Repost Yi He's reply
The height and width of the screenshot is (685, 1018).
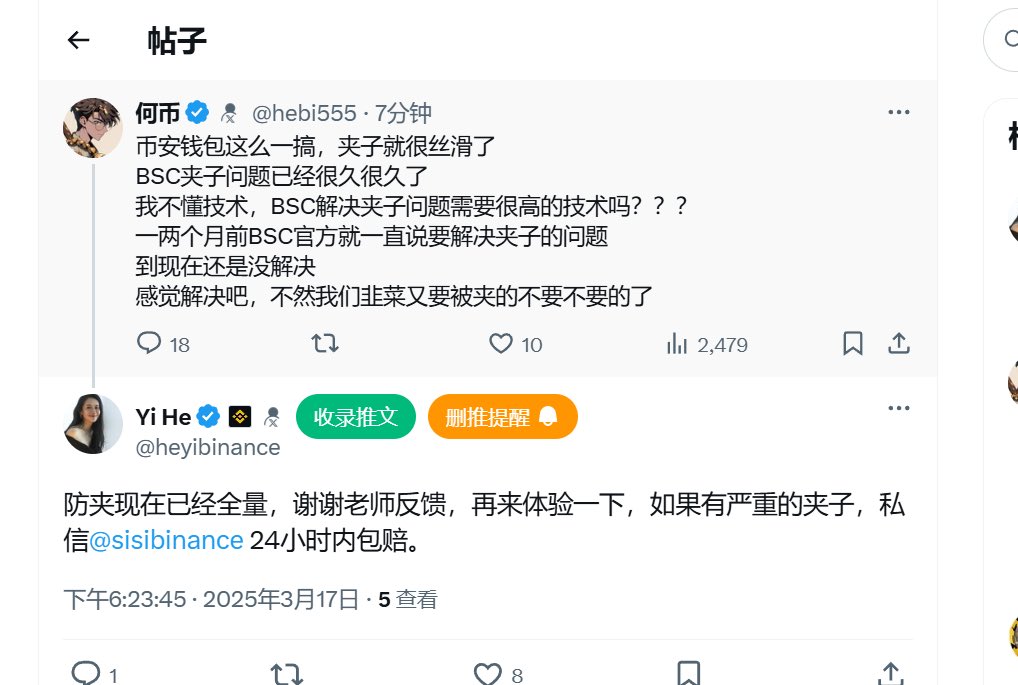click(286, 673)
